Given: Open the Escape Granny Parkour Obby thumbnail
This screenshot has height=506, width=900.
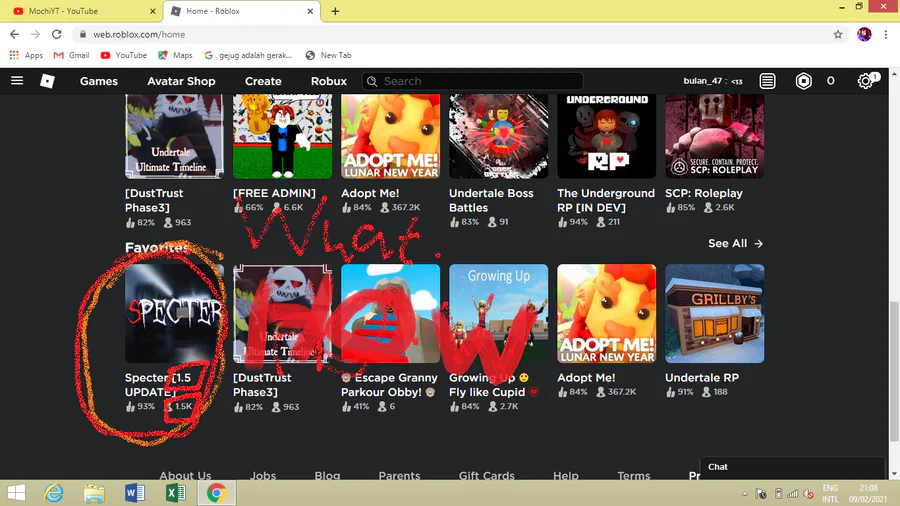Looking at the screenshot, I should point(390,313).
